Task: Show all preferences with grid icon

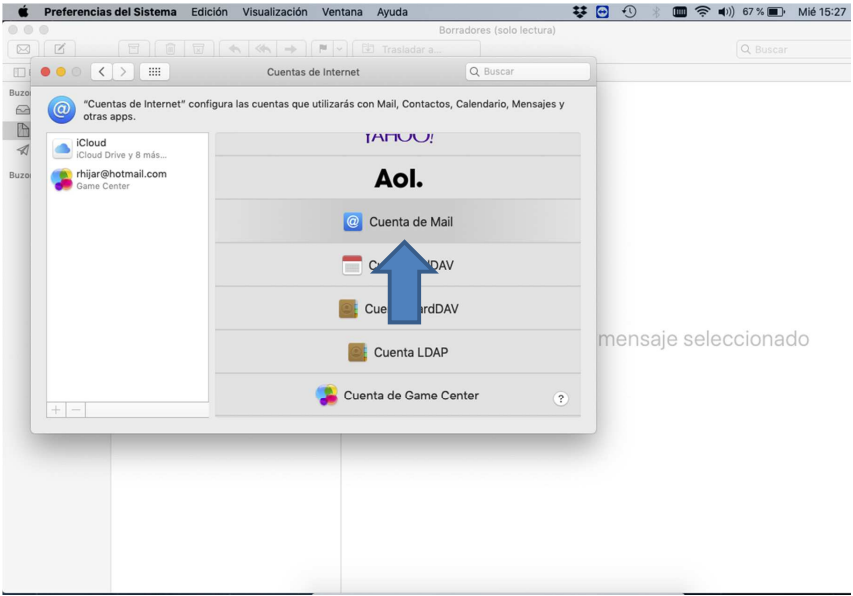Action: 154,72
